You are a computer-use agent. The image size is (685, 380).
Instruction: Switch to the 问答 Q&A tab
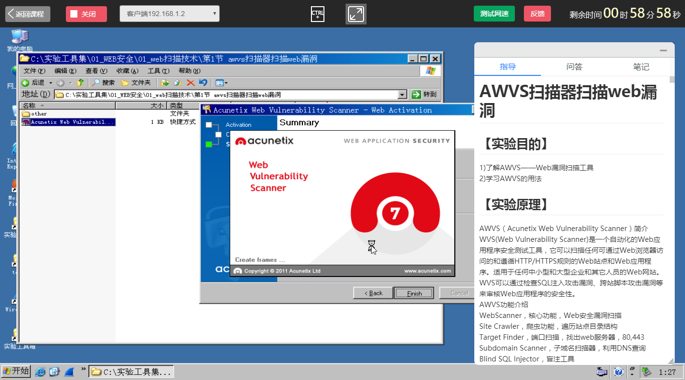coord(574,66)
